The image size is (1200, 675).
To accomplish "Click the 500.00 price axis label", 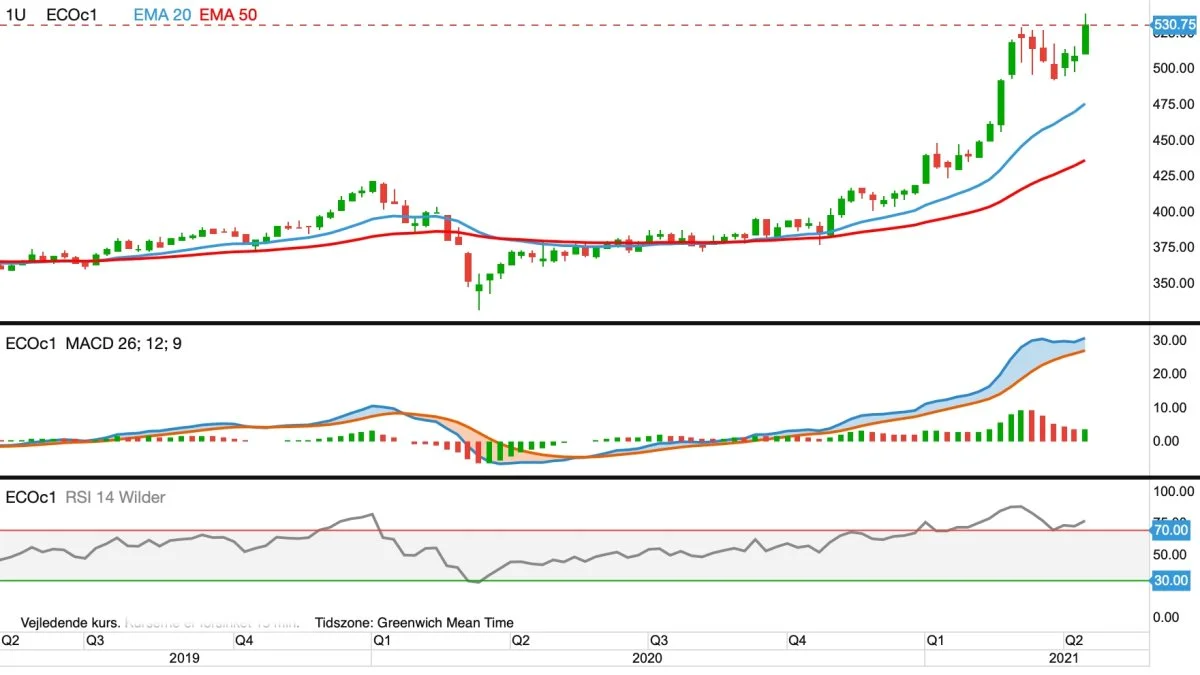I will click(1172, 68).
